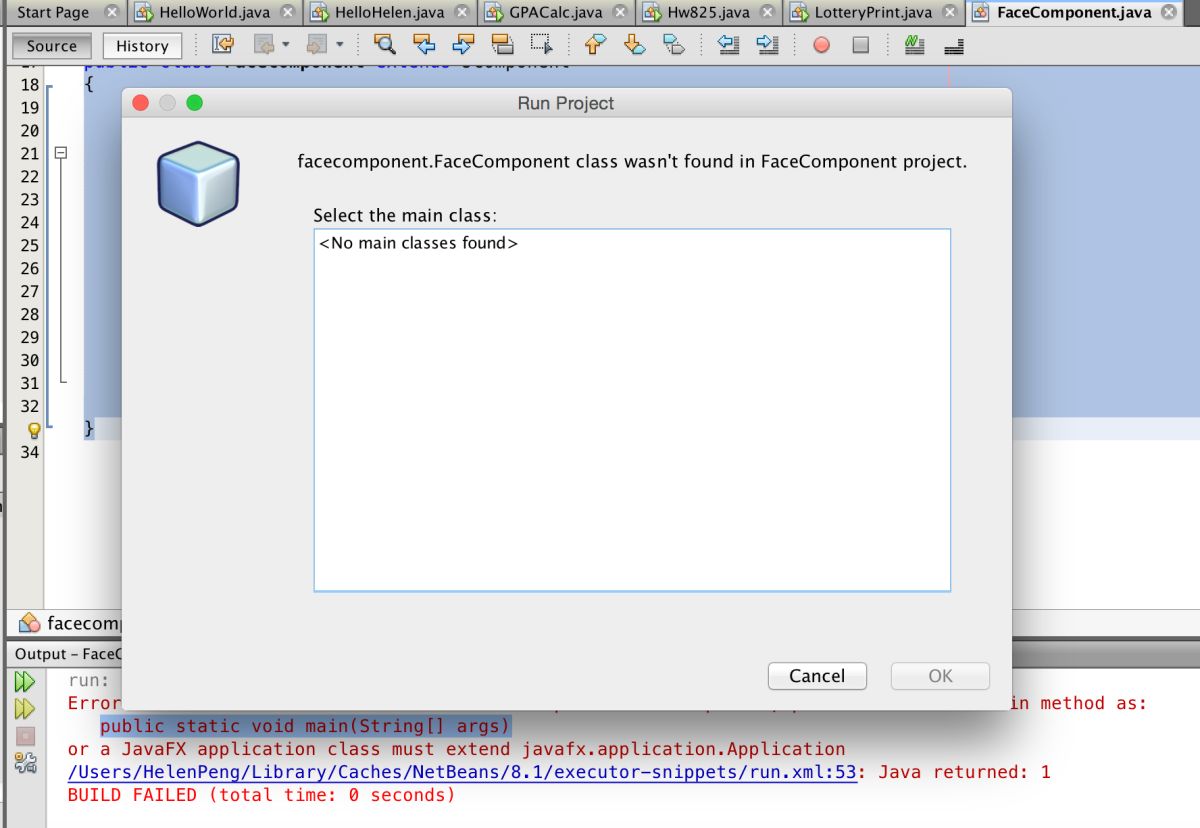1200x828 pixels.
Task: Click Cancel in Run Project dialog
Action: click(x=817, y=676)
